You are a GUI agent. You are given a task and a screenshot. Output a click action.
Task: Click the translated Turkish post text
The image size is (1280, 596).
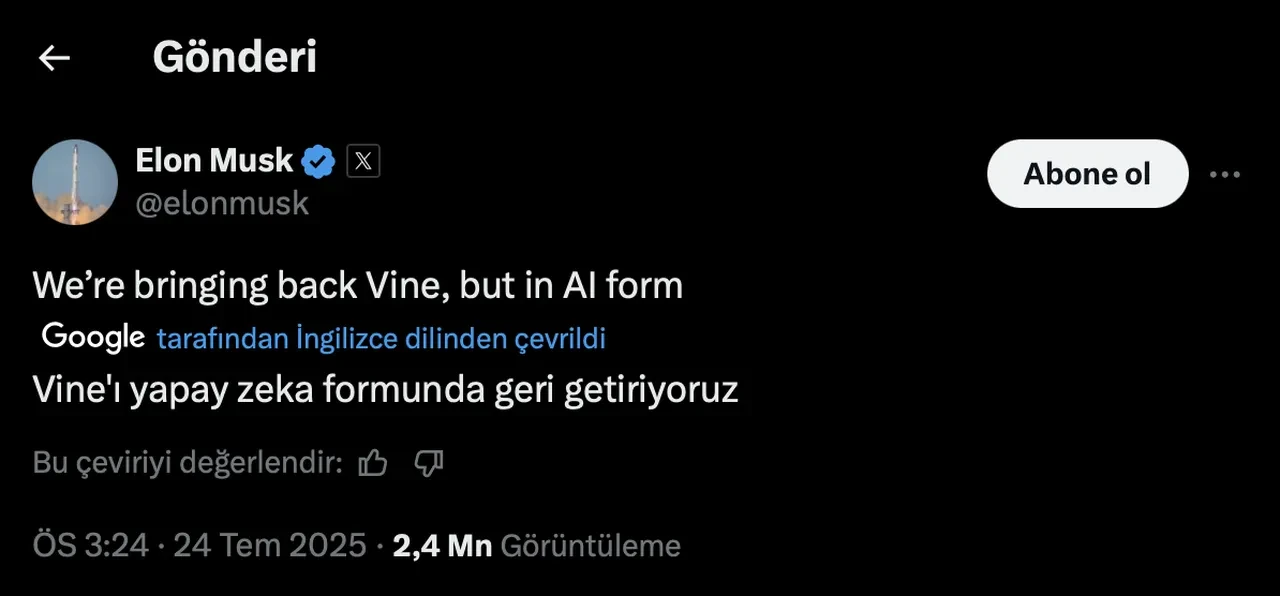[385, 389]
